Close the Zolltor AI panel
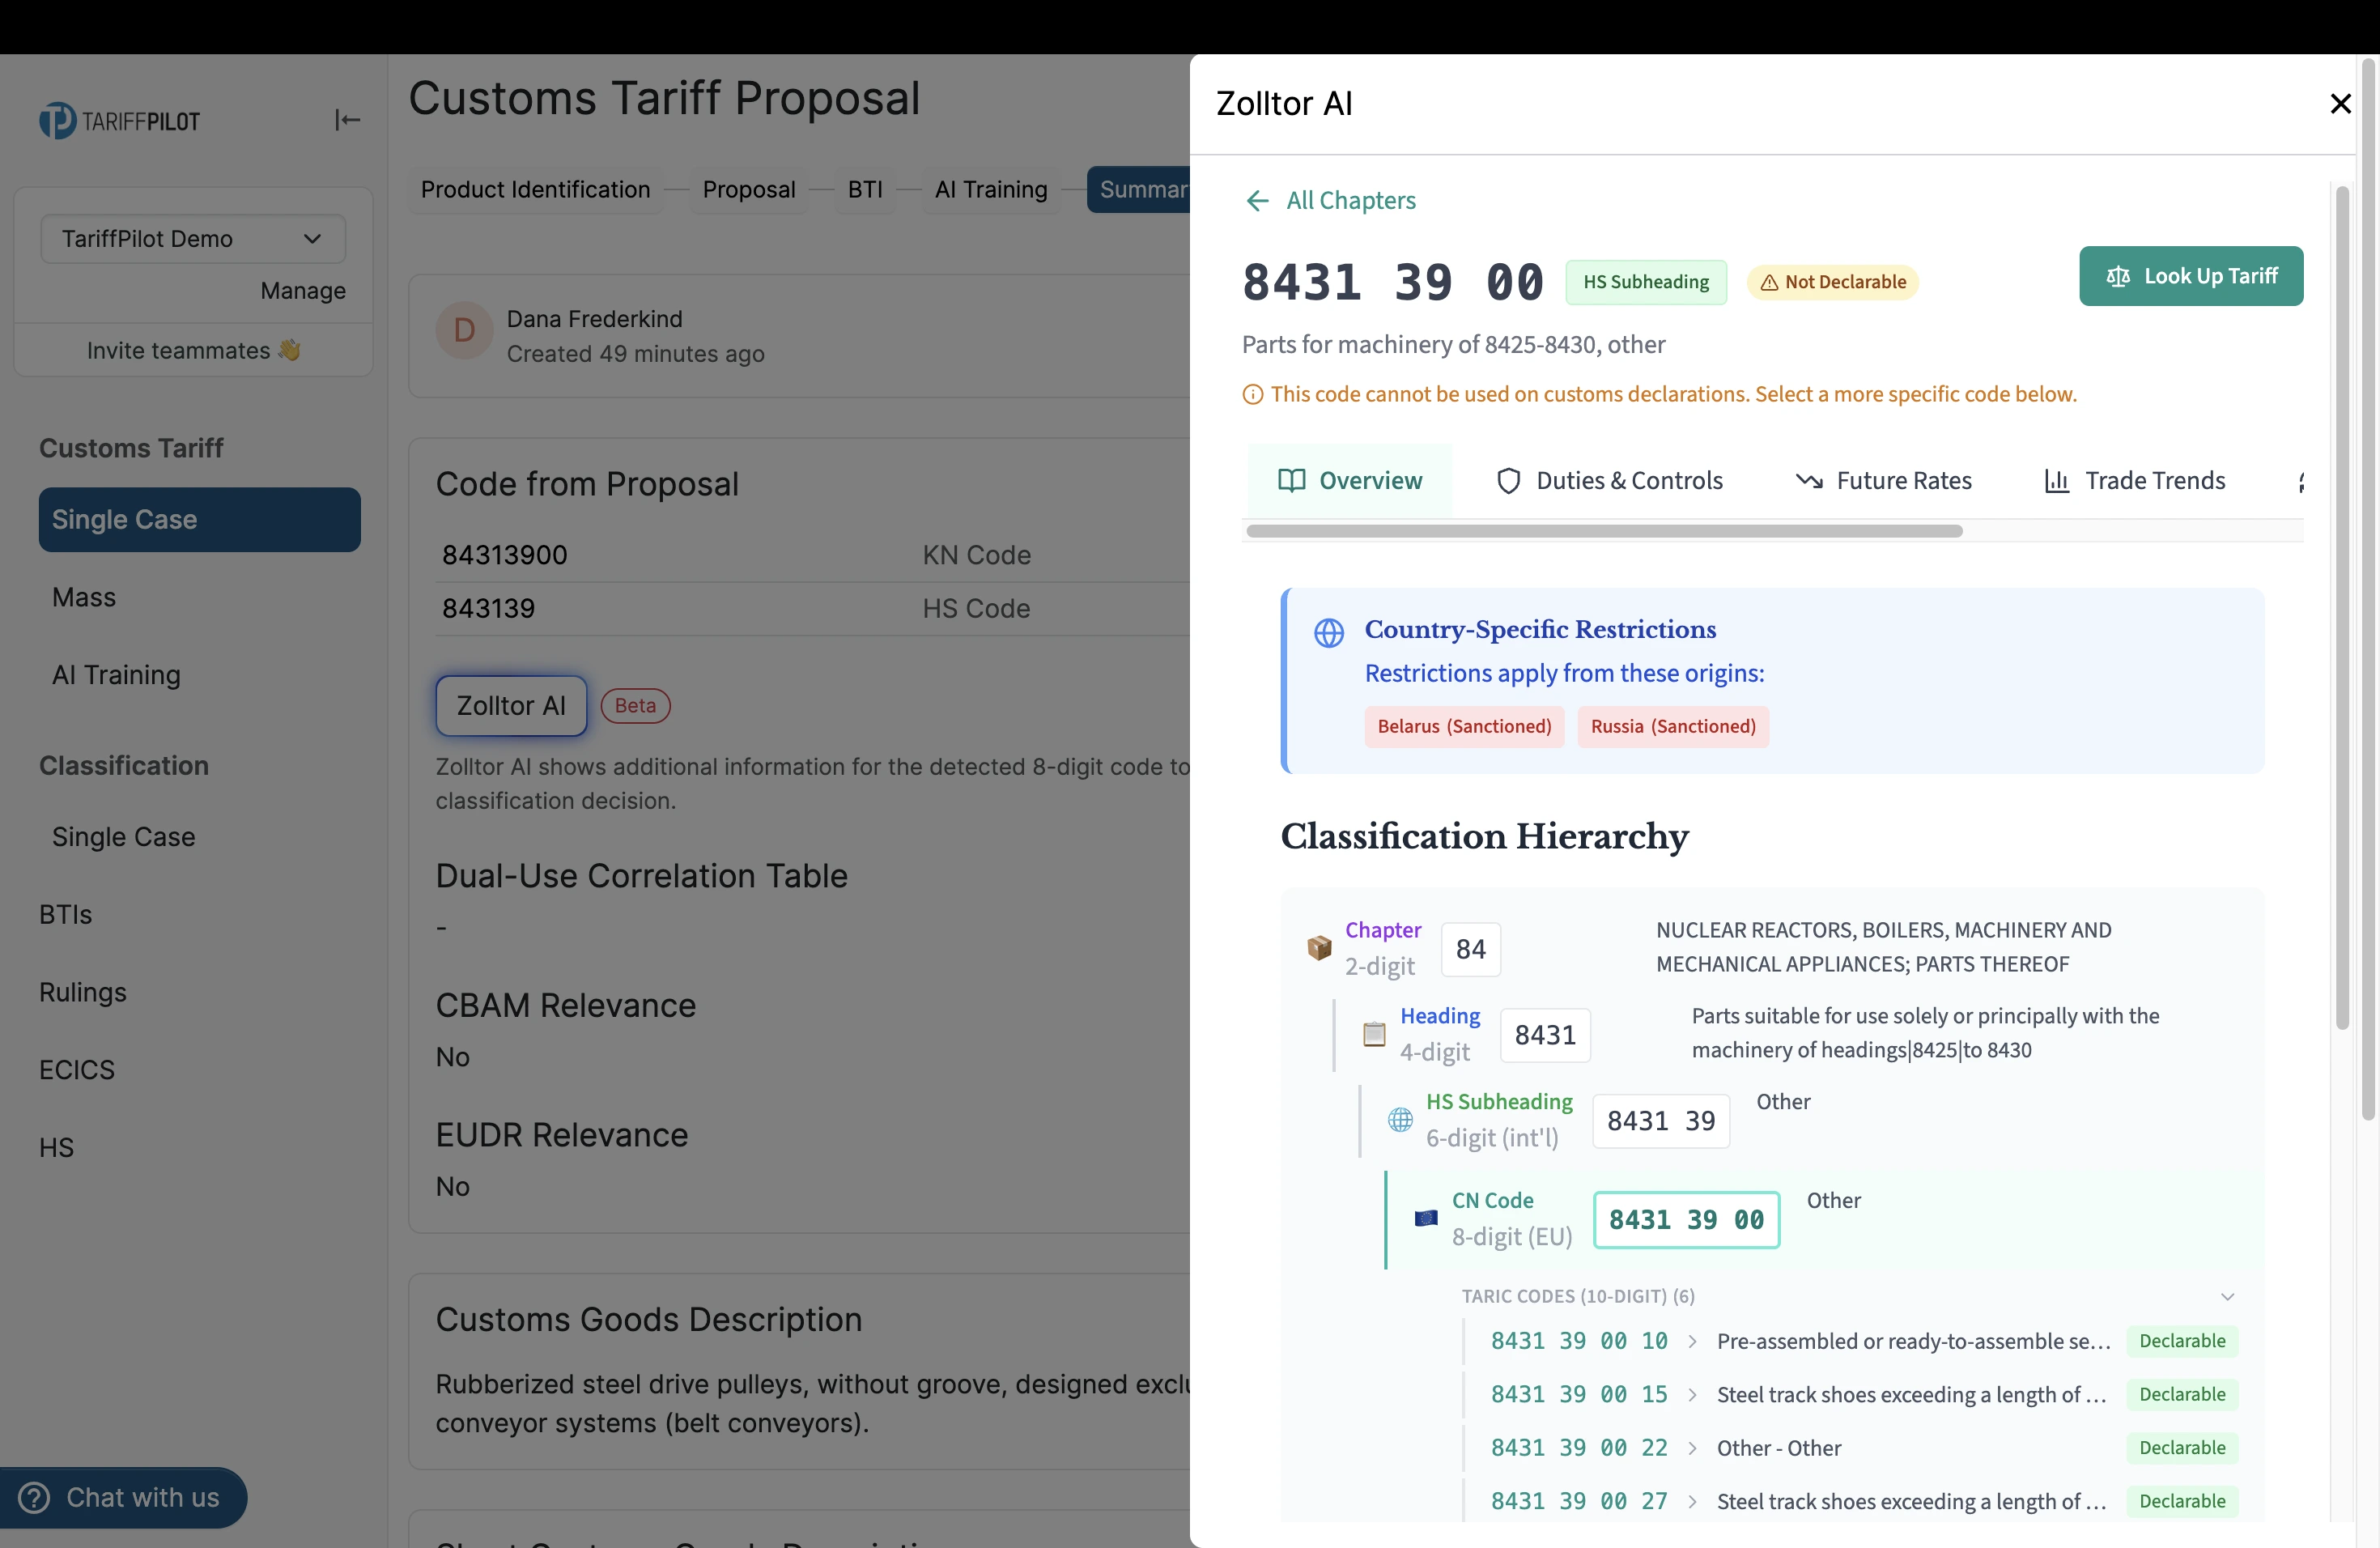Screen dimensions: 2380x1548 [2340, 103]
